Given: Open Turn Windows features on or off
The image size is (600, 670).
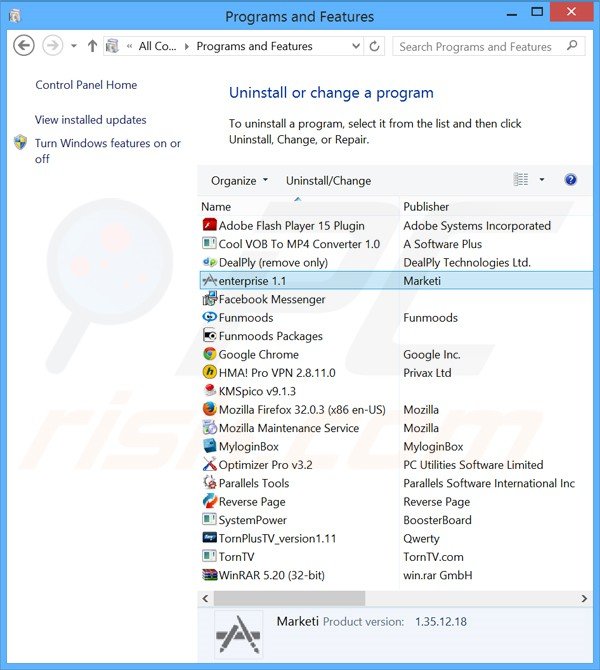Looking at the screenshot, I should (x=108, y=150).
